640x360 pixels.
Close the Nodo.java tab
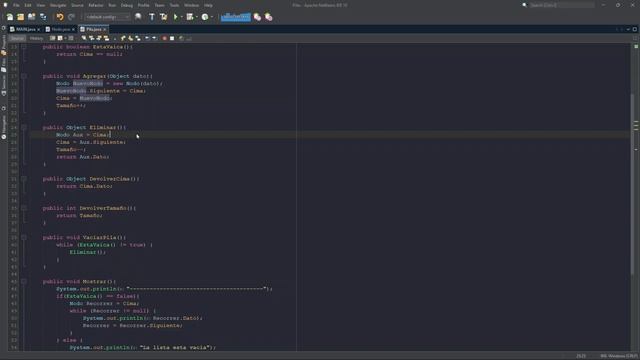coord(73,29)
